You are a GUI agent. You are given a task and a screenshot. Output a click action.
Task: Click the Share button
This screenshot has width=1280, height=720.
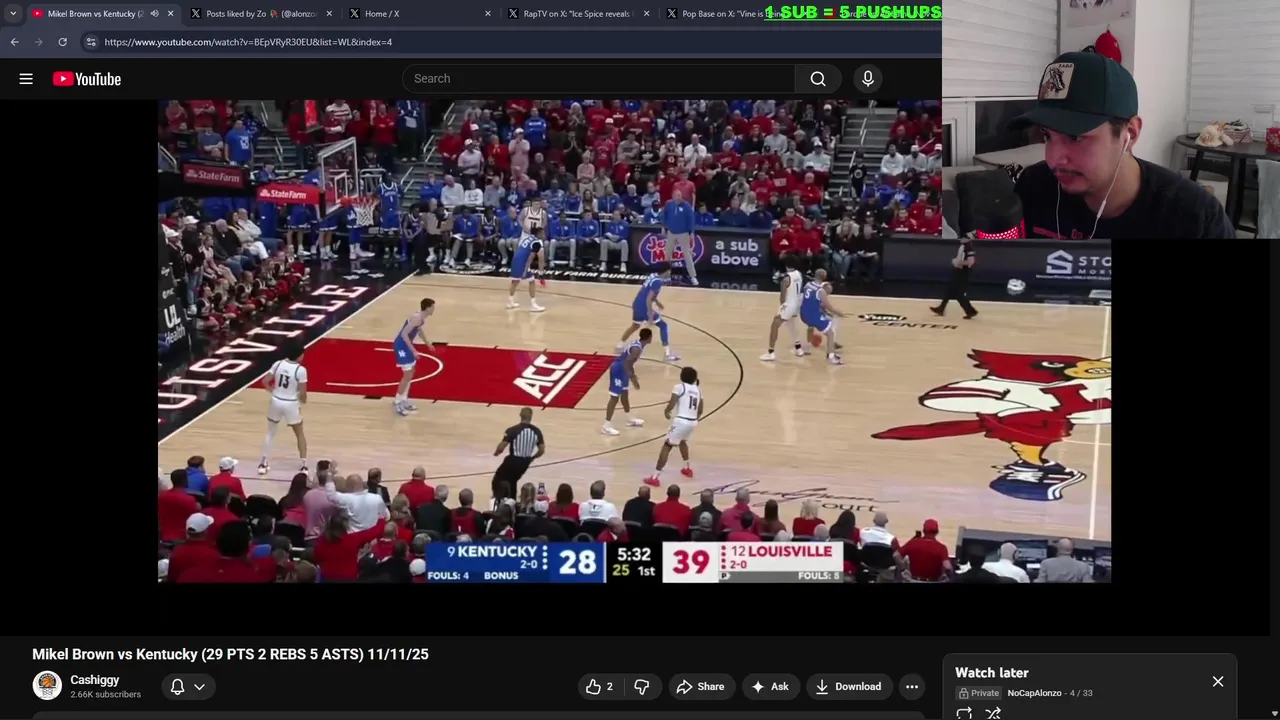tap(700, 687)
